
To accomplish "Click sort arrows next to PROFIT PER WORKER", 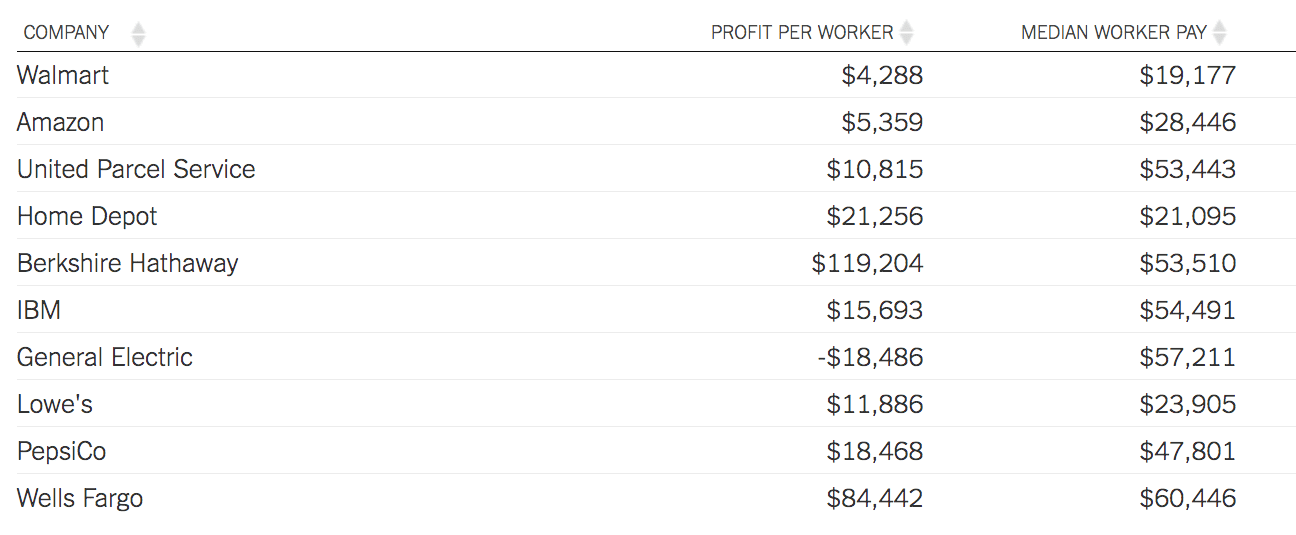I will [x=906, y=33].
